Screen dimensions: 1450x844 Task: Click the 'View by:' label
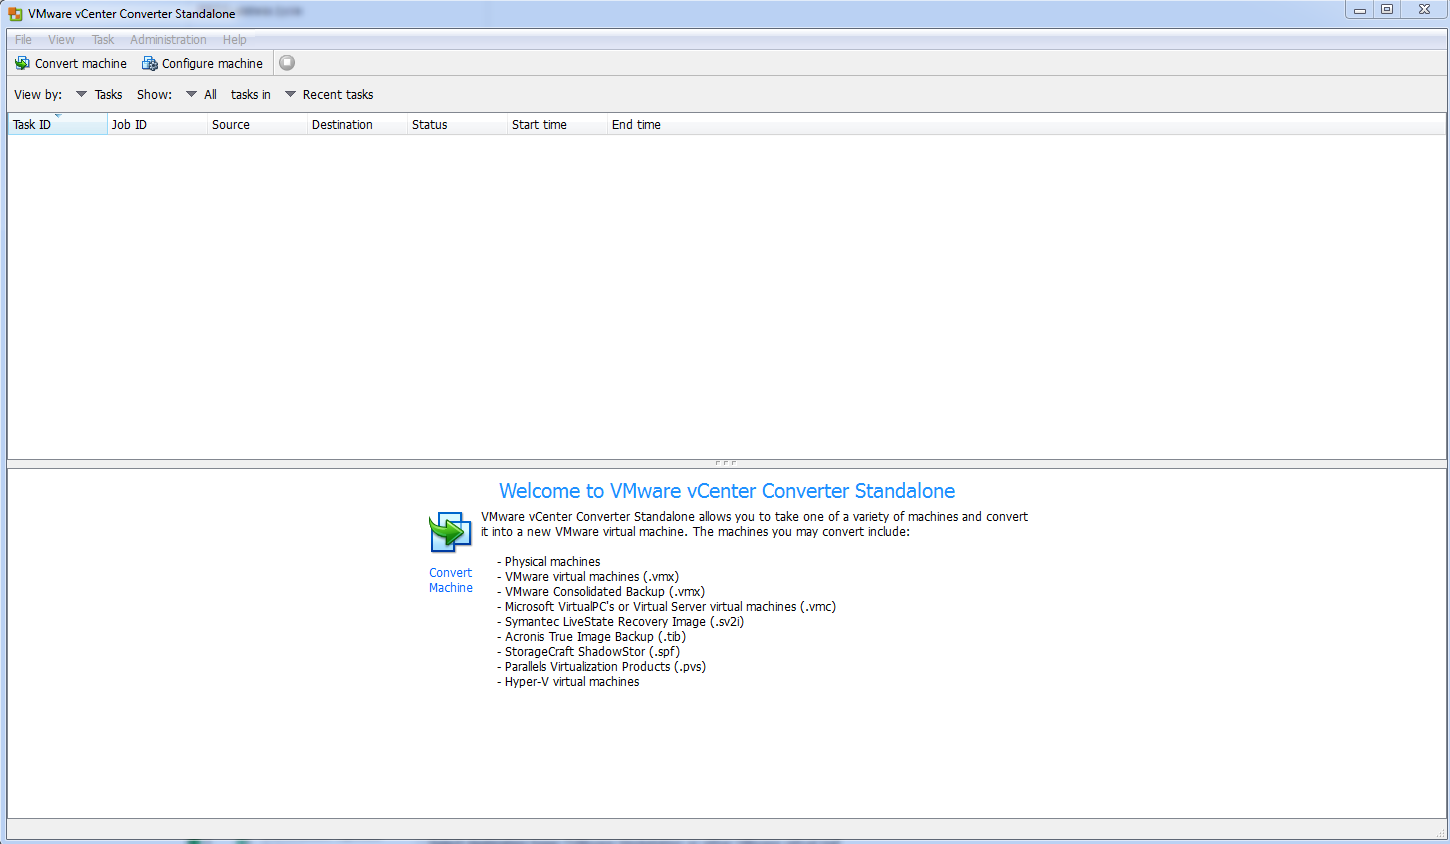[38, 95]
